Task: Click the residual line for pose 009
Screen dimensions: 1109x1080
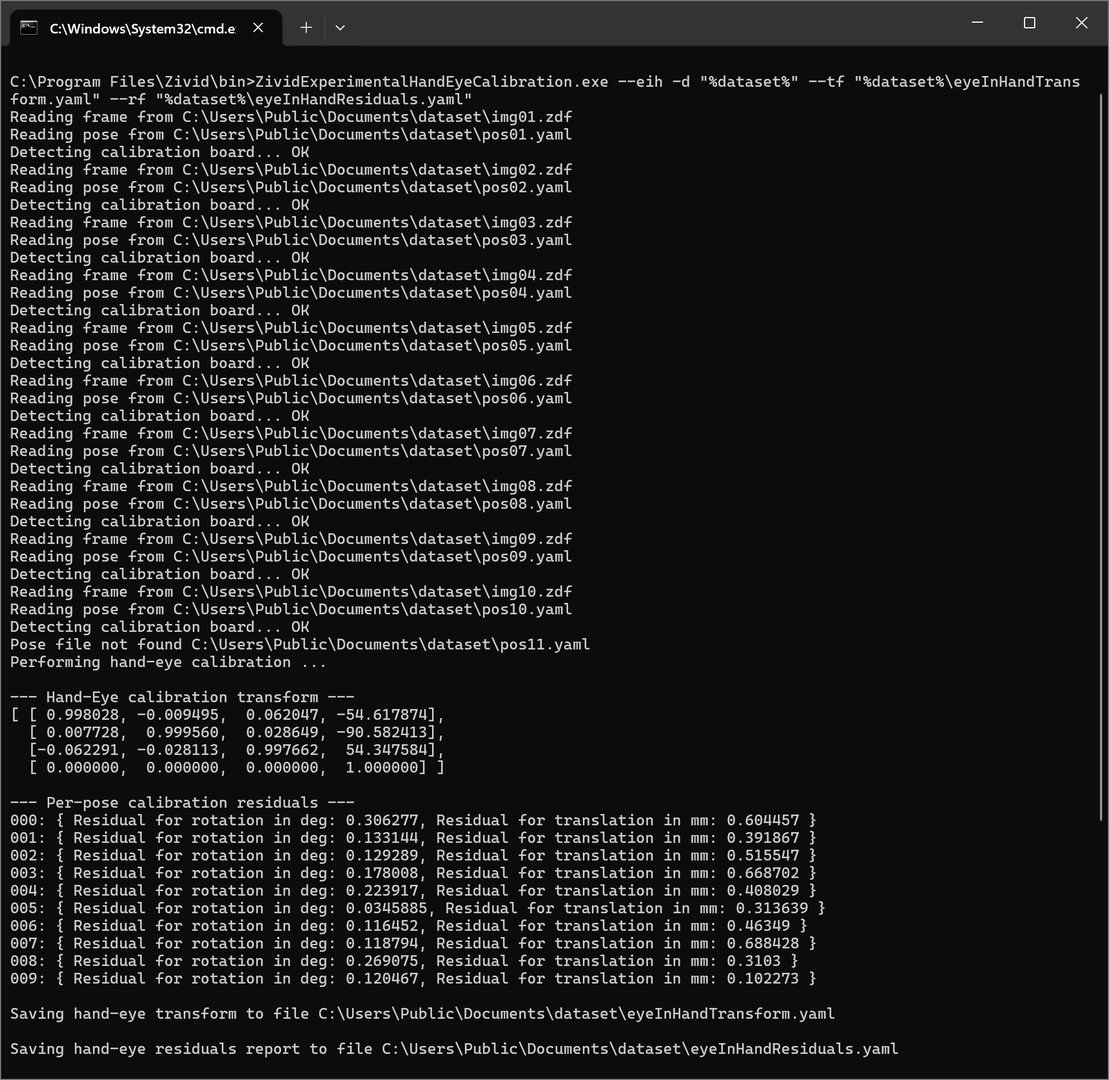Action: (x=413, y=978)
